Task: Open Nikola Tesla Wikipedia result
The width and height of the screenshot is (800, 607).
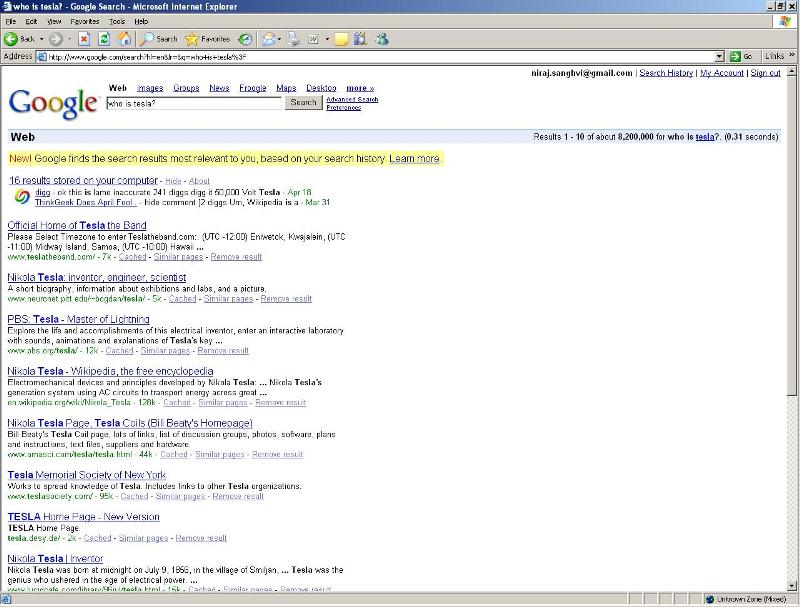Action: 110,371
